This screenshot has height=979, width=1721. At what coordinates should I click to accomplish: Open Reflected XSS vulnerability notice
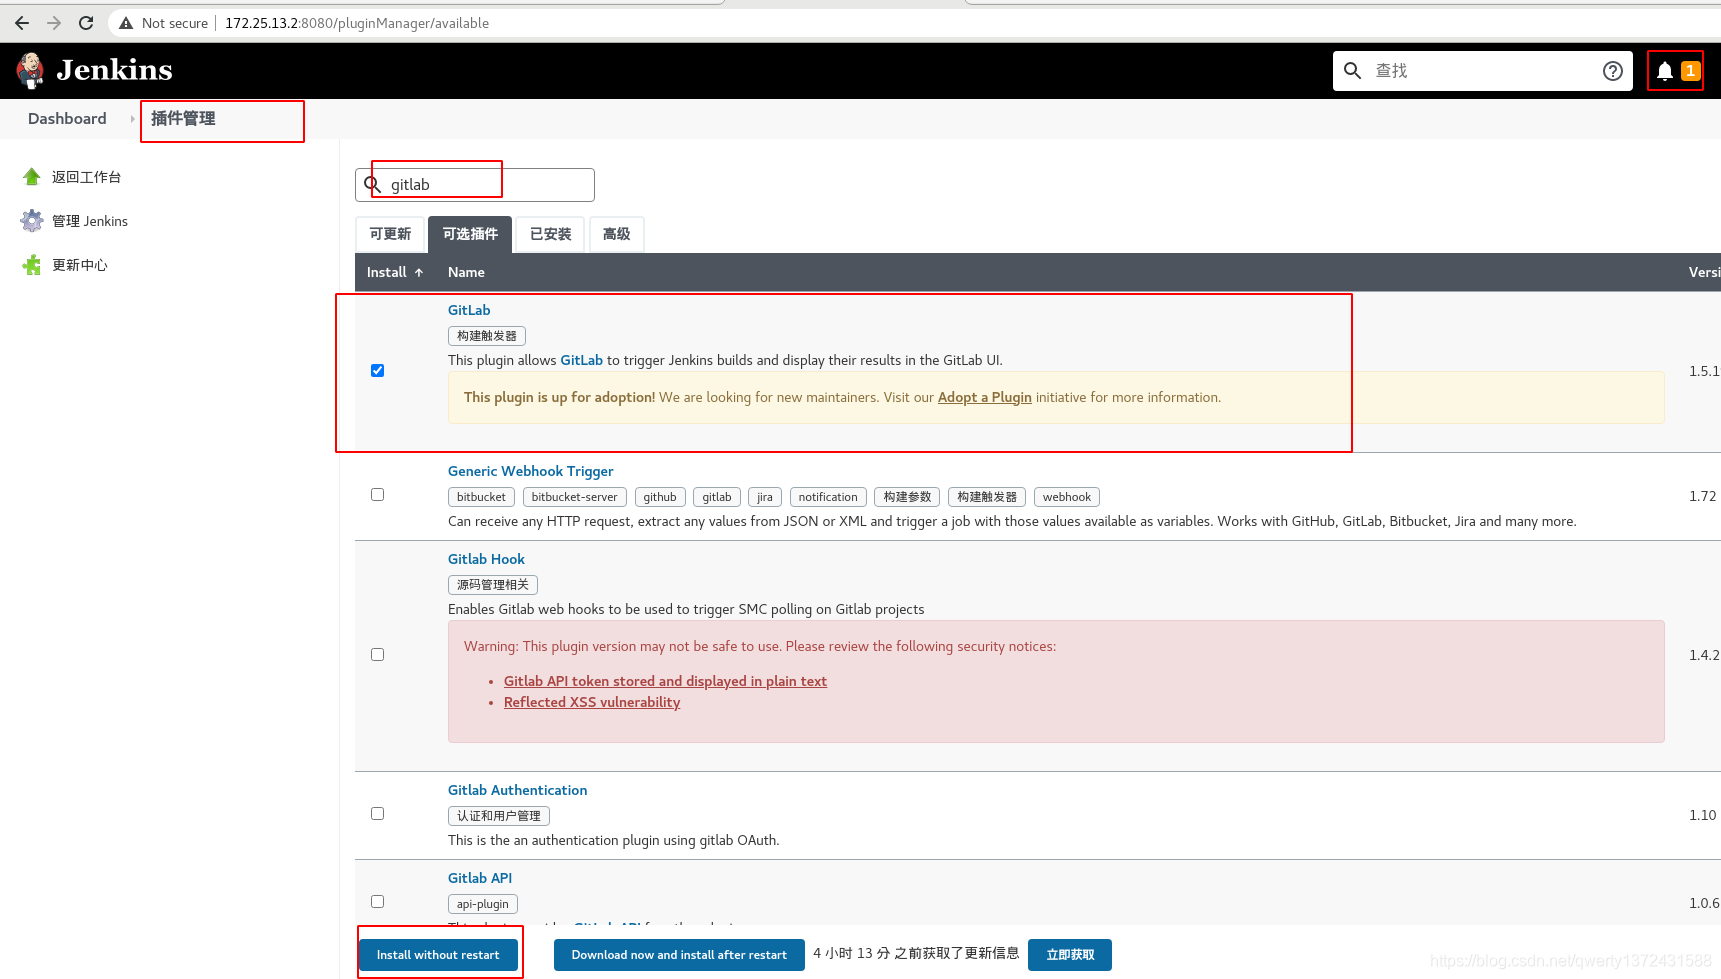click(x=592, y=702)
